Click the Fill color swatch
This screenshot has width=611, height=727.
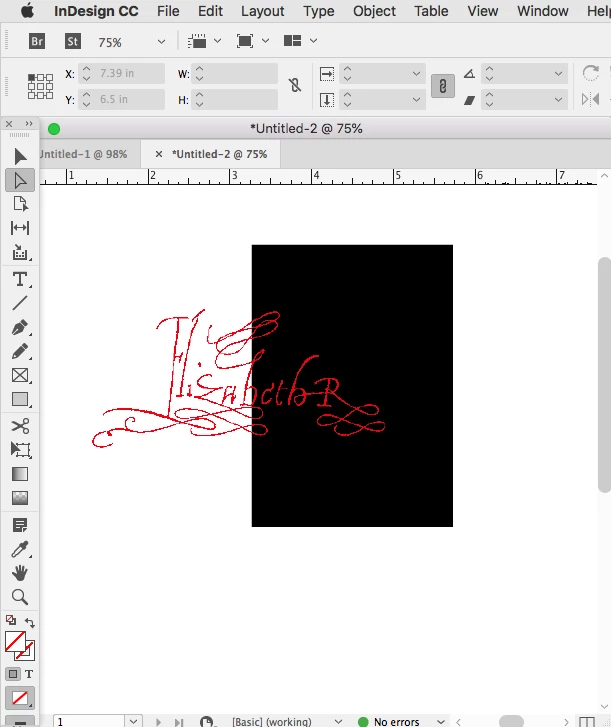[x=15, y=642]
